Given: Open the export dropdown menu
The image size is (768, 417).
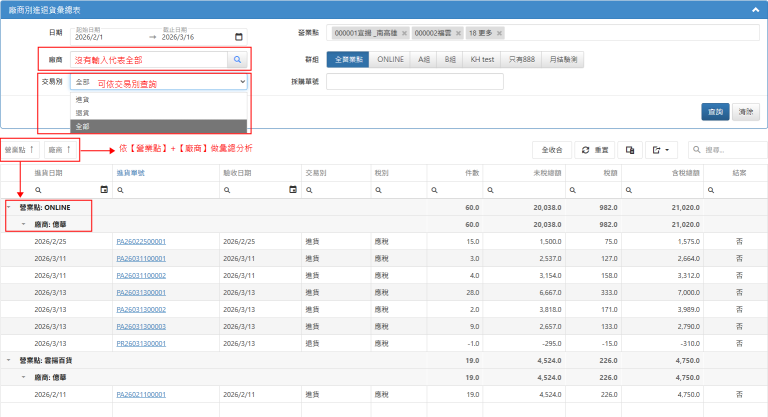Looking at the screenshot, I should point(661,150).
